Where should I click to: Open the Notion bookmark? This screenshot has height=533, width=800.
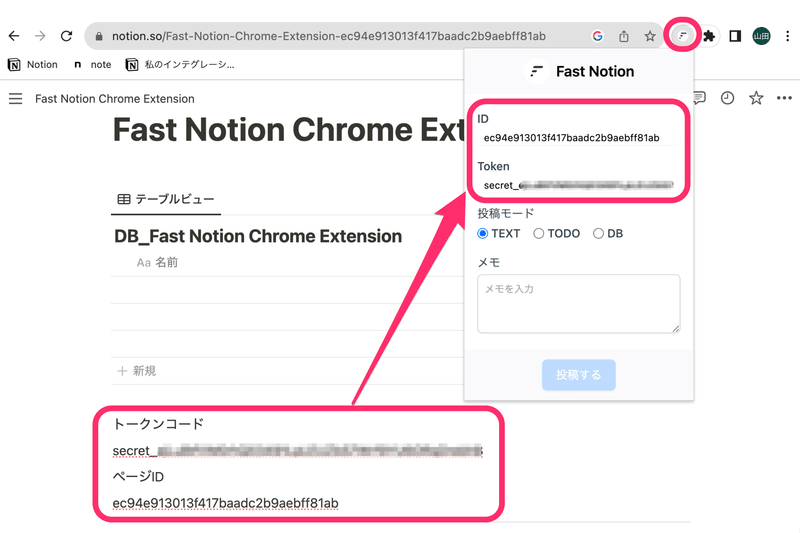click(x=33, y=64)
